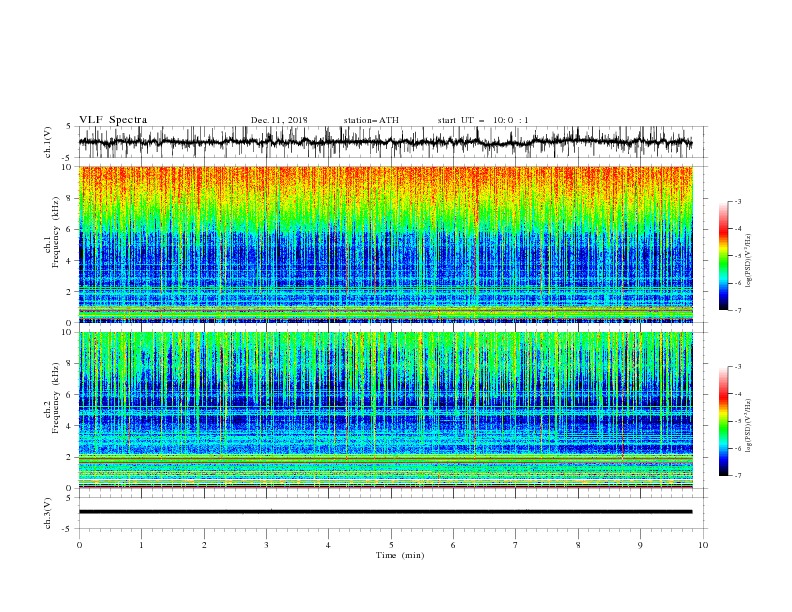792x612 pixels.
Task: Click the ch.2 Frequency (kHz) axis label
Action: (52, 398)
